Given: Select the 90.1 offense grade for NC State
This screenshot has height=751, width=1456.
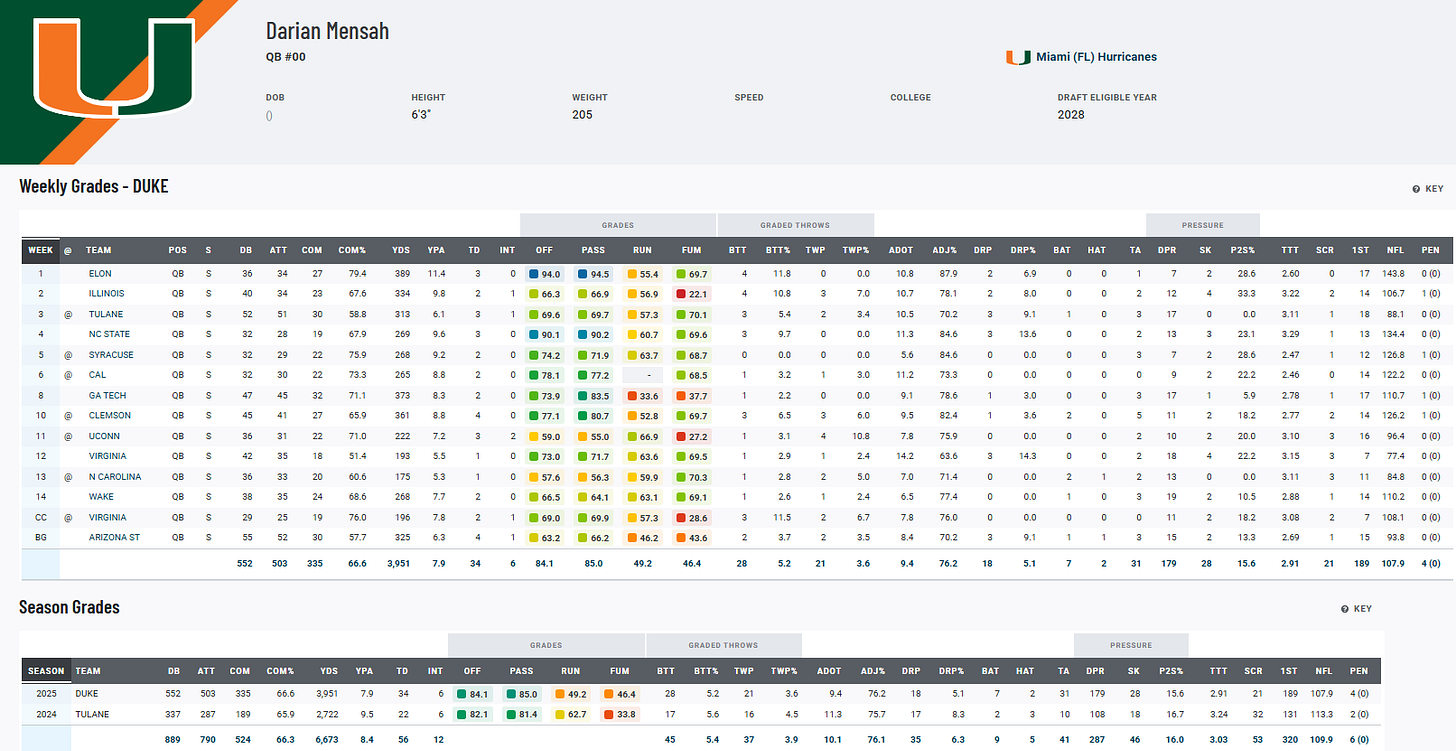Looking at the screenshot, I should [546, 334].
